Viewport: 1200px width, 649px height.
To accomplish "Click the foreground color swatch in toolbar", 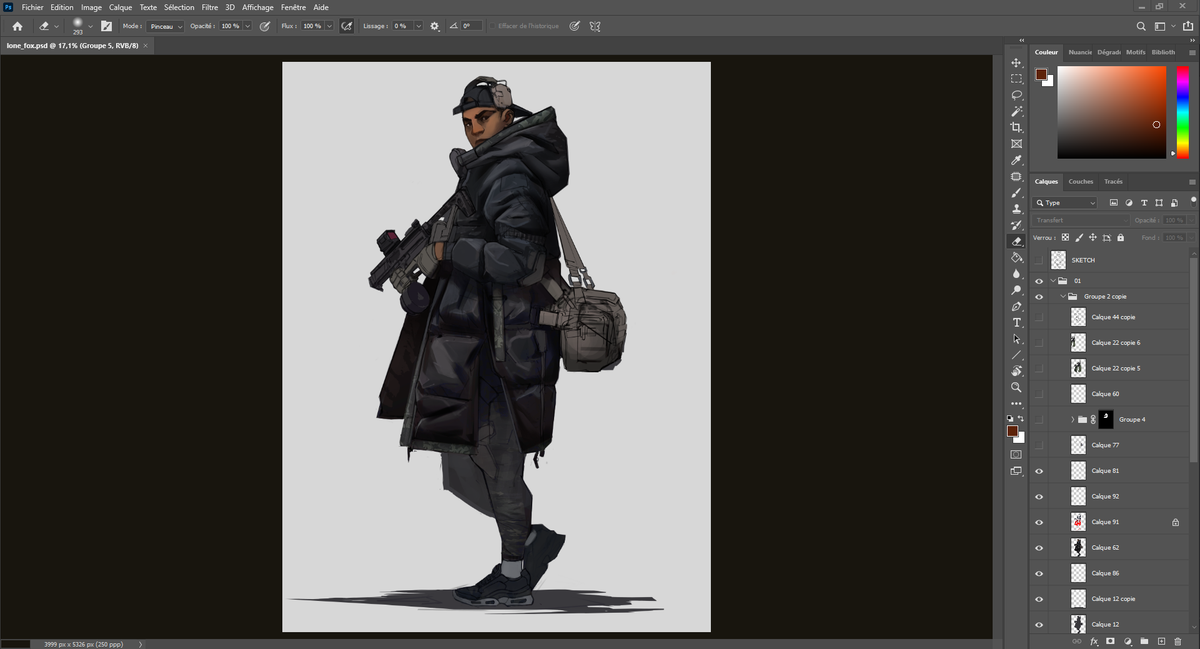I will [x=1012, y=431].
